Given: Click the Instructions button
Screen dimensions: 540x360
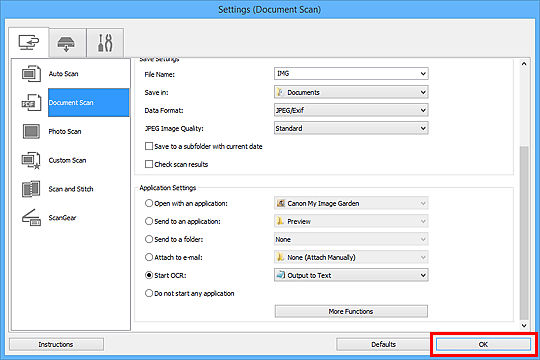Looking at the screenshot, I should (x=56, y=344).
